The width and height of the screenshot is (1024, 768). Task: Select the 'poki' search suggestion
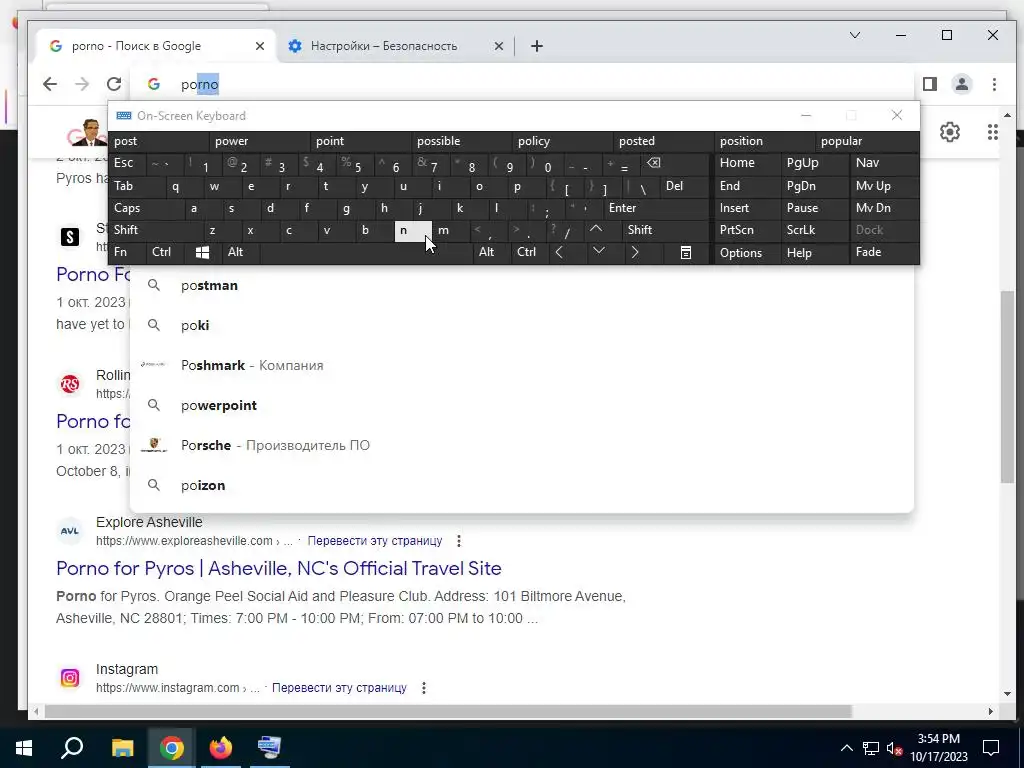point(521,325)
